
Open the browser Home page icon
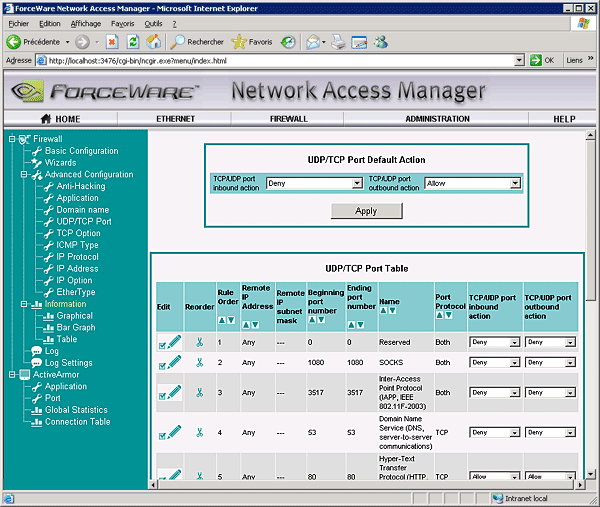(x=154, y=42)
